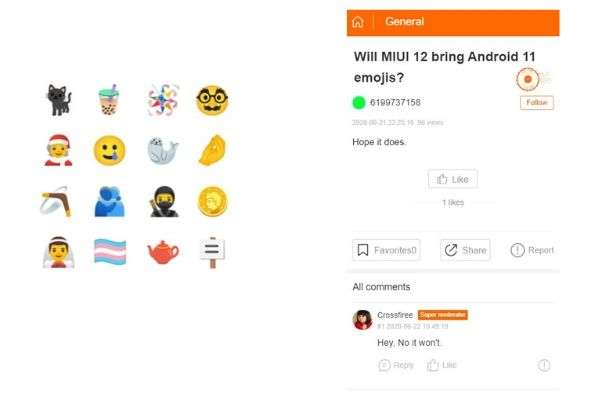Screen dimensions: 600x400
Task: Select the bubble tea emoji
Action: (109, 100)
